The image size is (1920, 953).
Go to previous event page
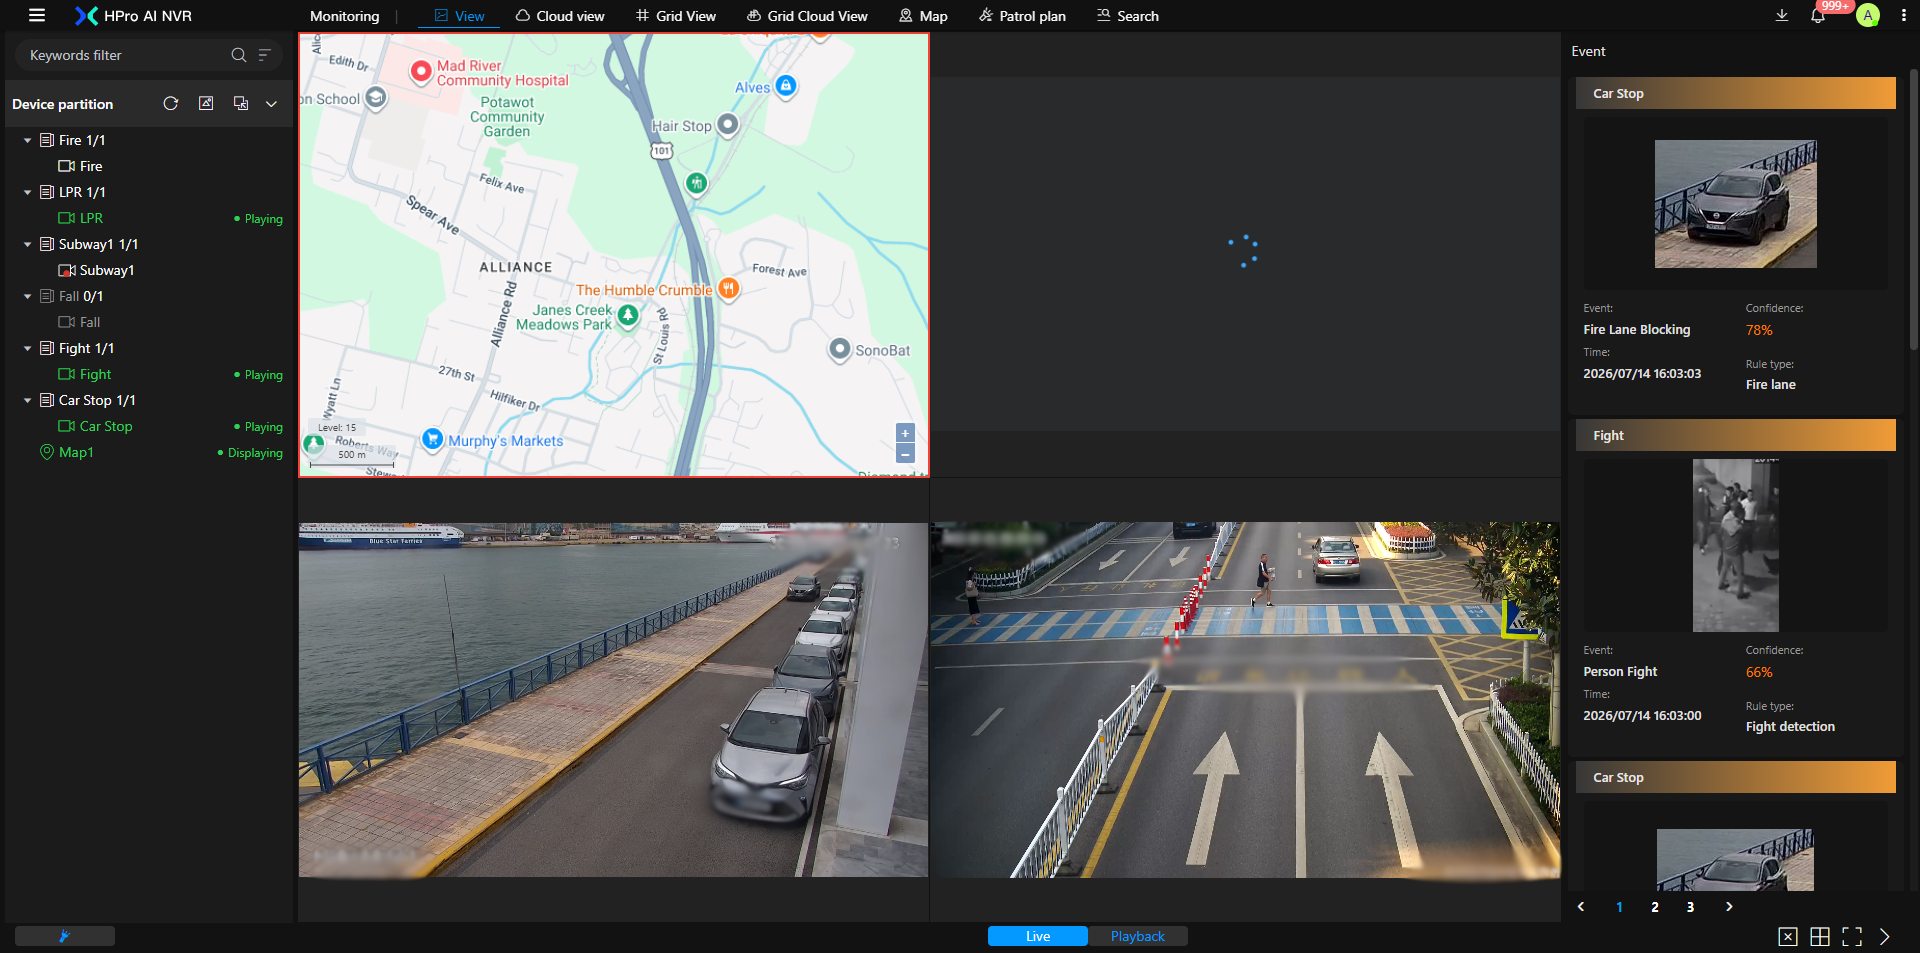click(1581, 907)
